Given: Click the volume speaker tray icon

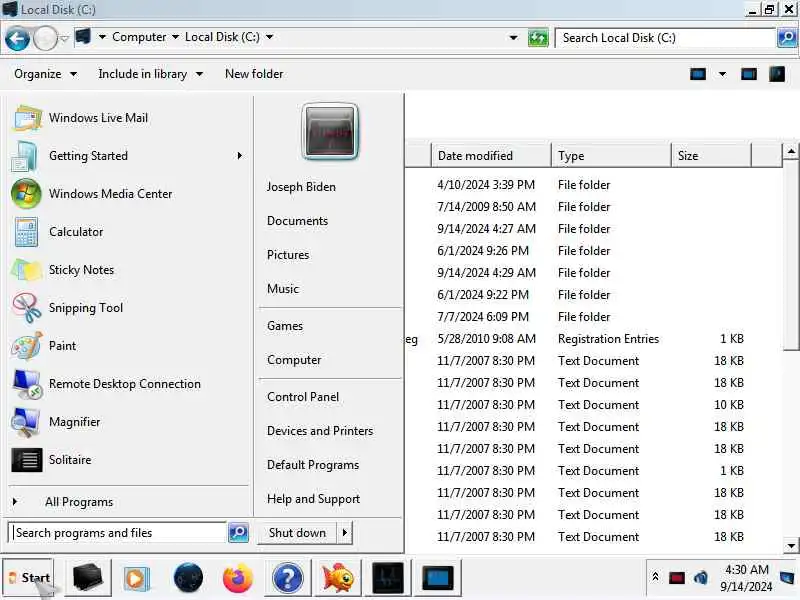Looking at the screenshot, I should coord(701,578).
